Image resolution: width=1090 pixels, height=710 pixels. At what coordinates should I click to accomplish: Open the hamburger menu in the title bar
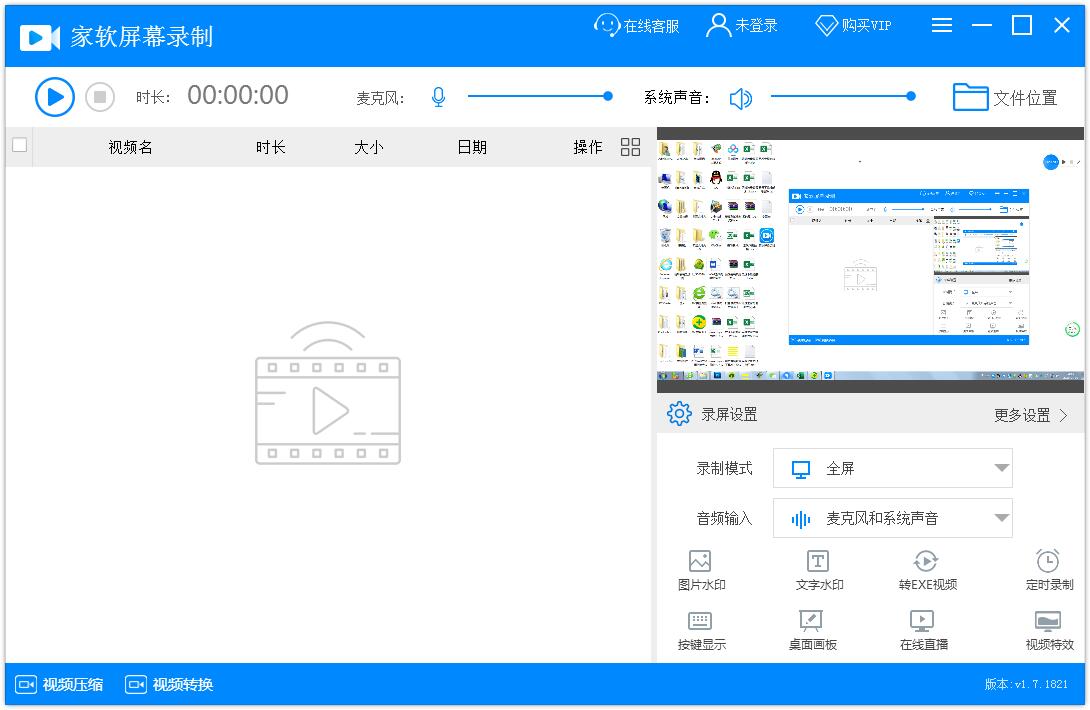[x=941, y=25]
